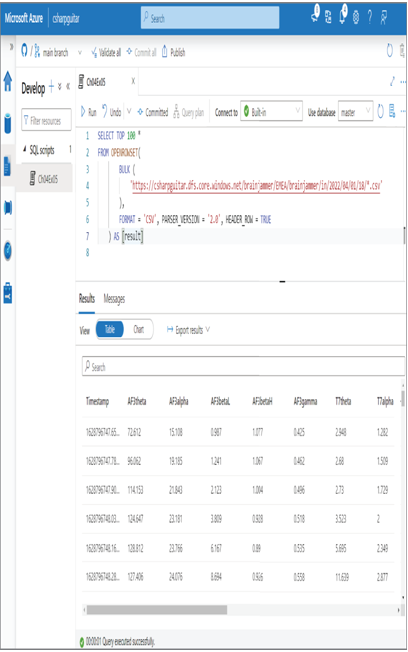Click Commit all
This screenshot has width=408, height=652.
coord(141,52)
